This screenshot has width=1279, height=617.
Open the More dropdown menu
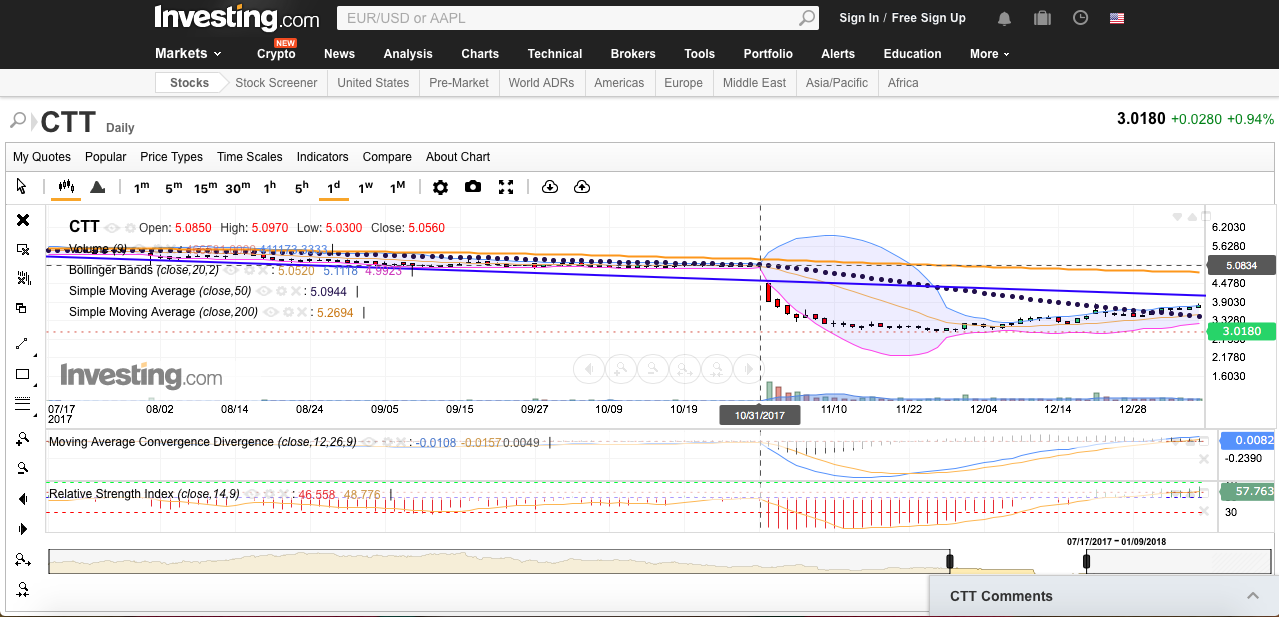(989, 54)
